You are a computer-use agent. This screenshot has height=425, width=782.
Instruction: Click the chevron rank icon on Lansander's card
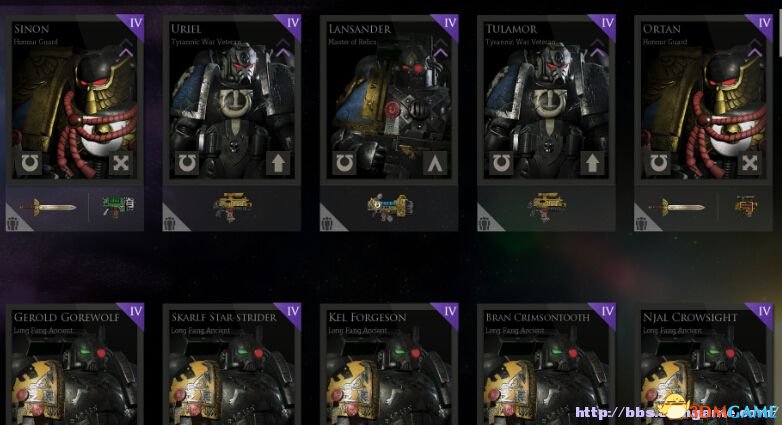[x=435, y=163]
